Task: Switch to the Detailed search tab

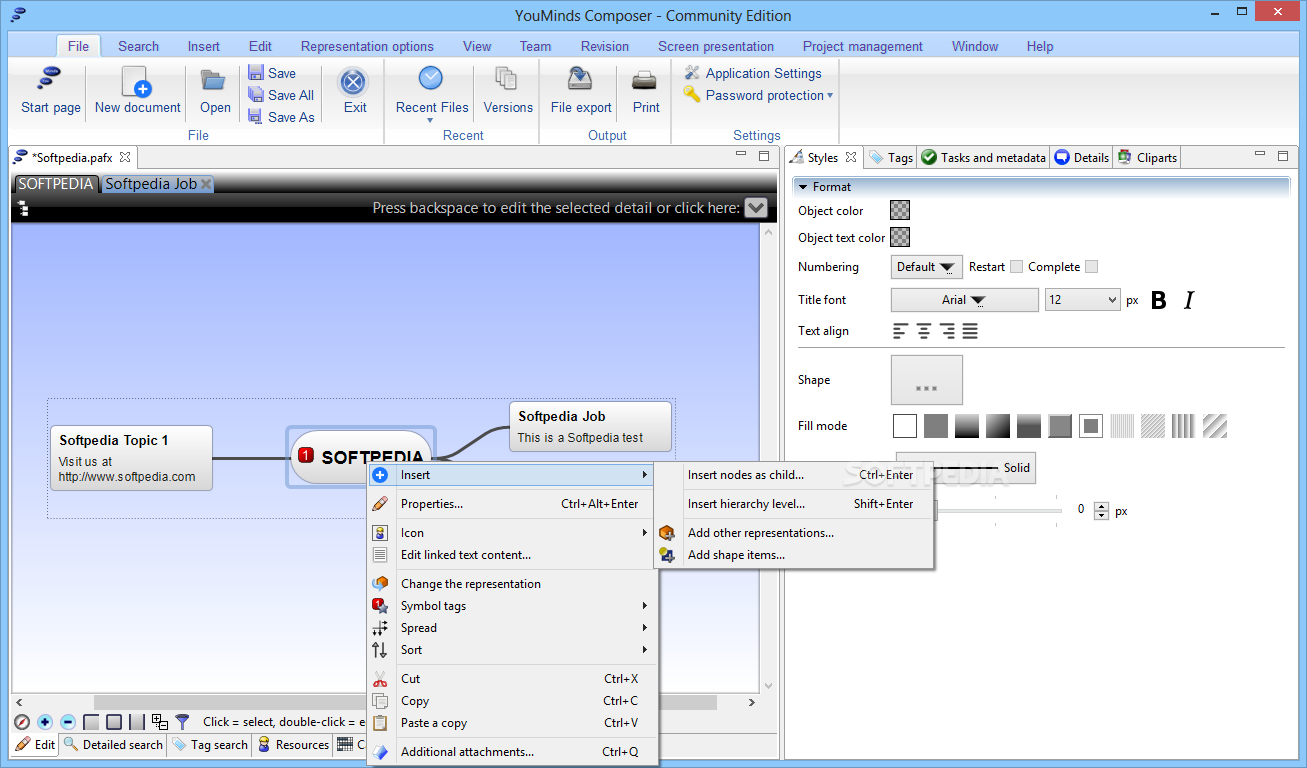Action: tap(113, 745)
